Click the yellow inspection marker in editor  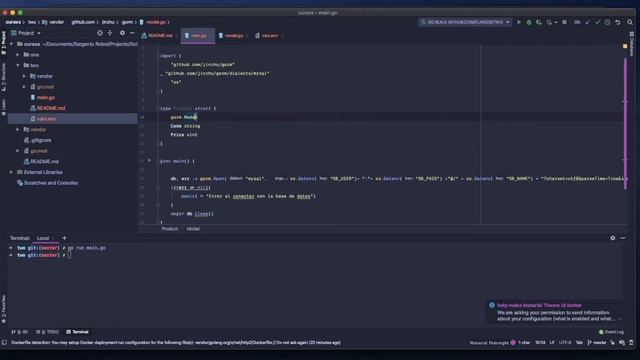625,46
